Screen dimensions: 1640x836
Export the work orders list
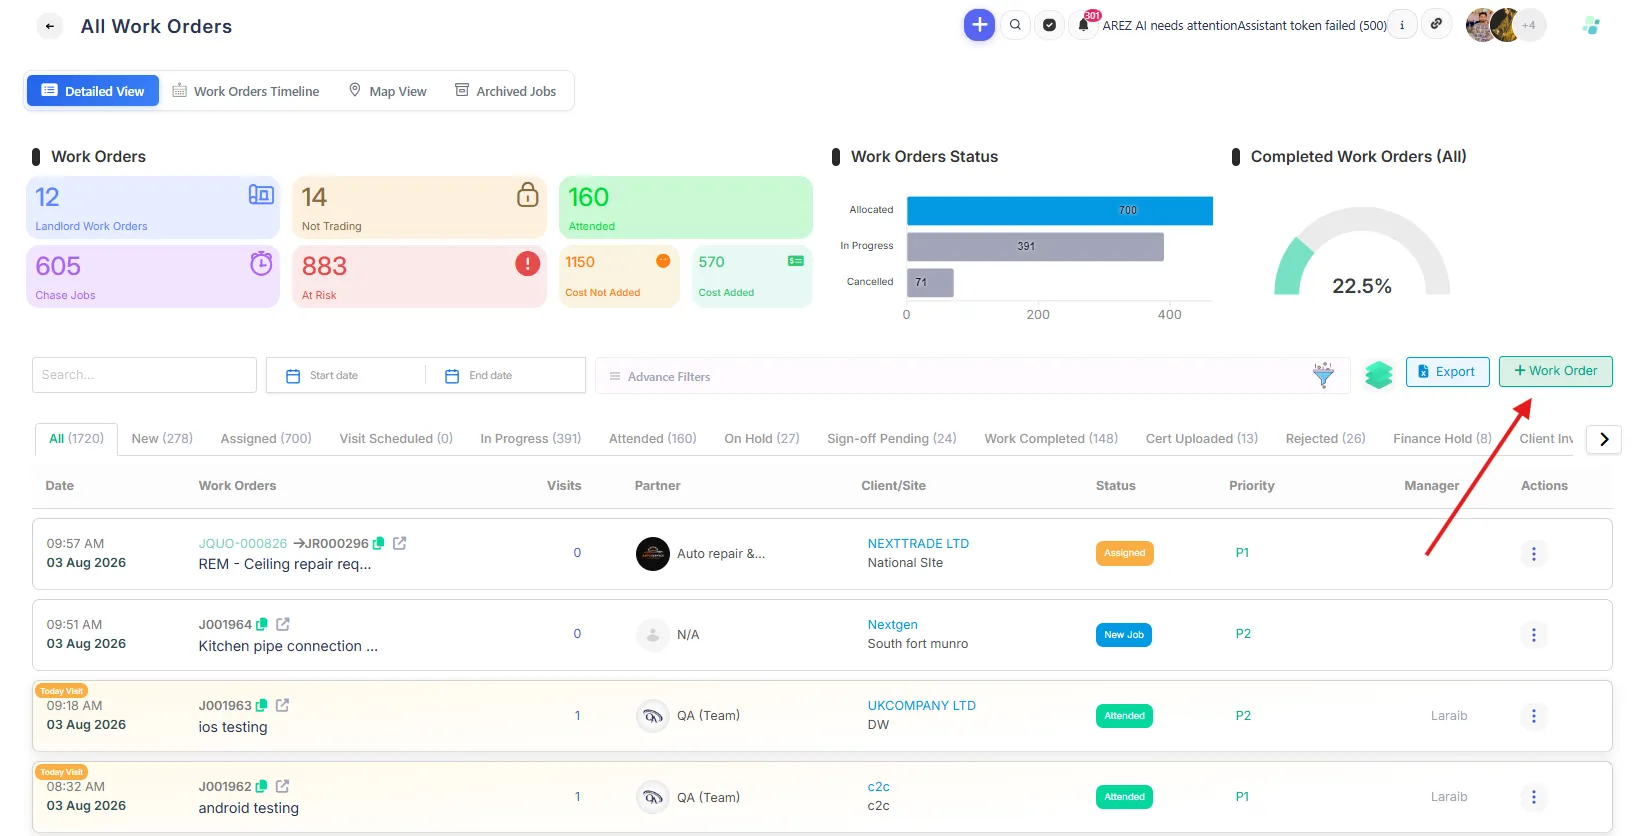point(1447,371)
